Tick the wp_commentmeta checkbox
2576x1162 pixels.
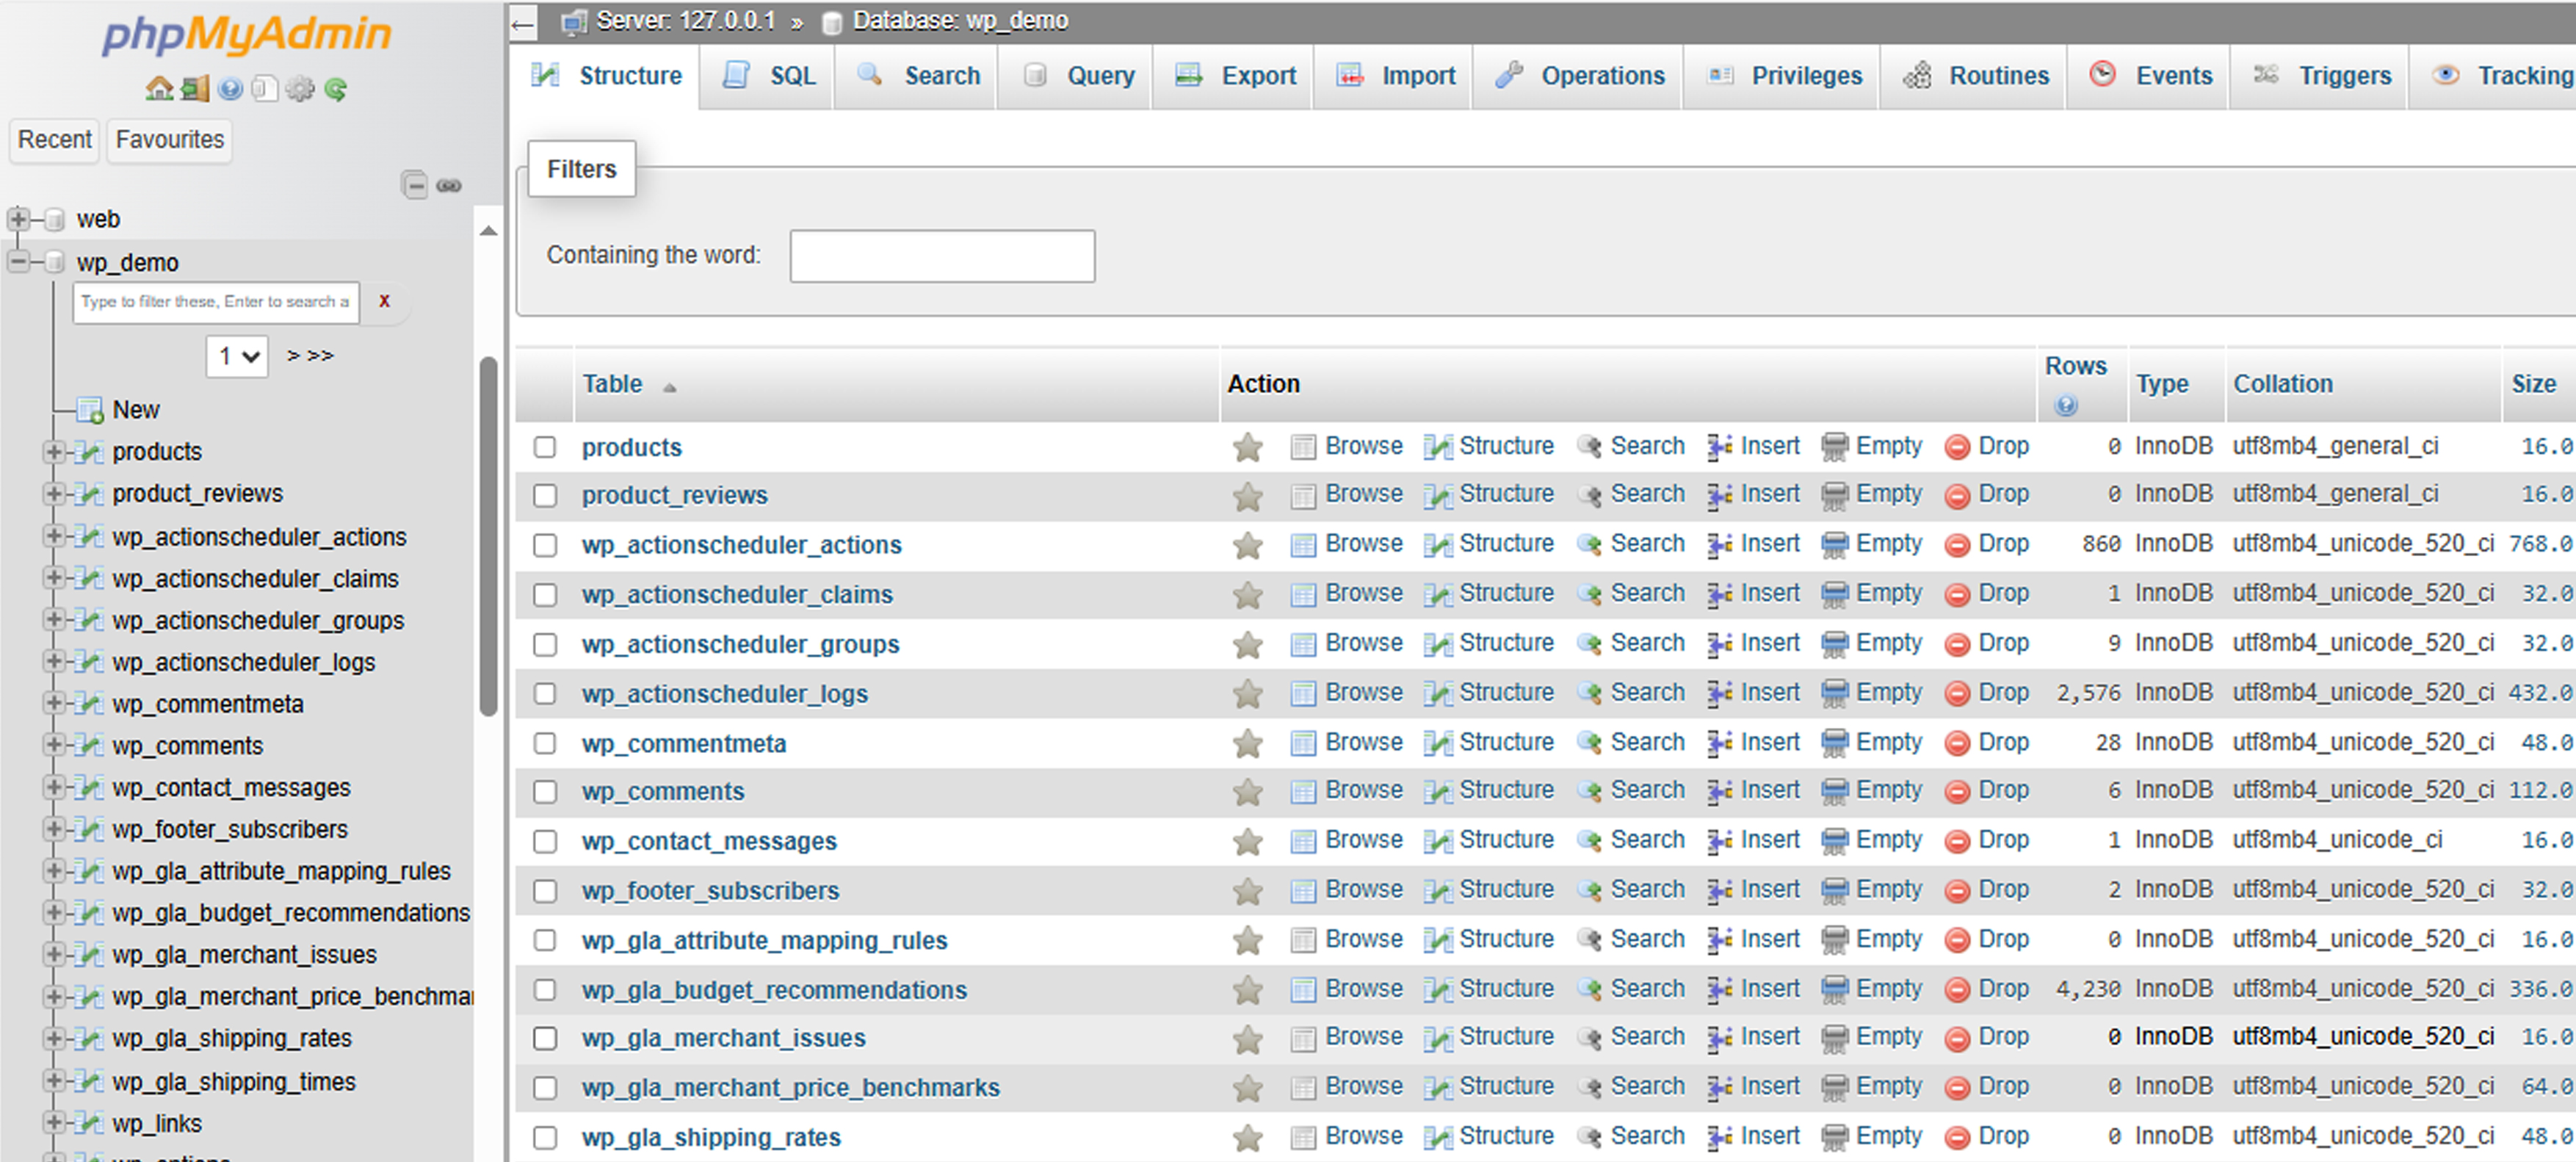544,744
